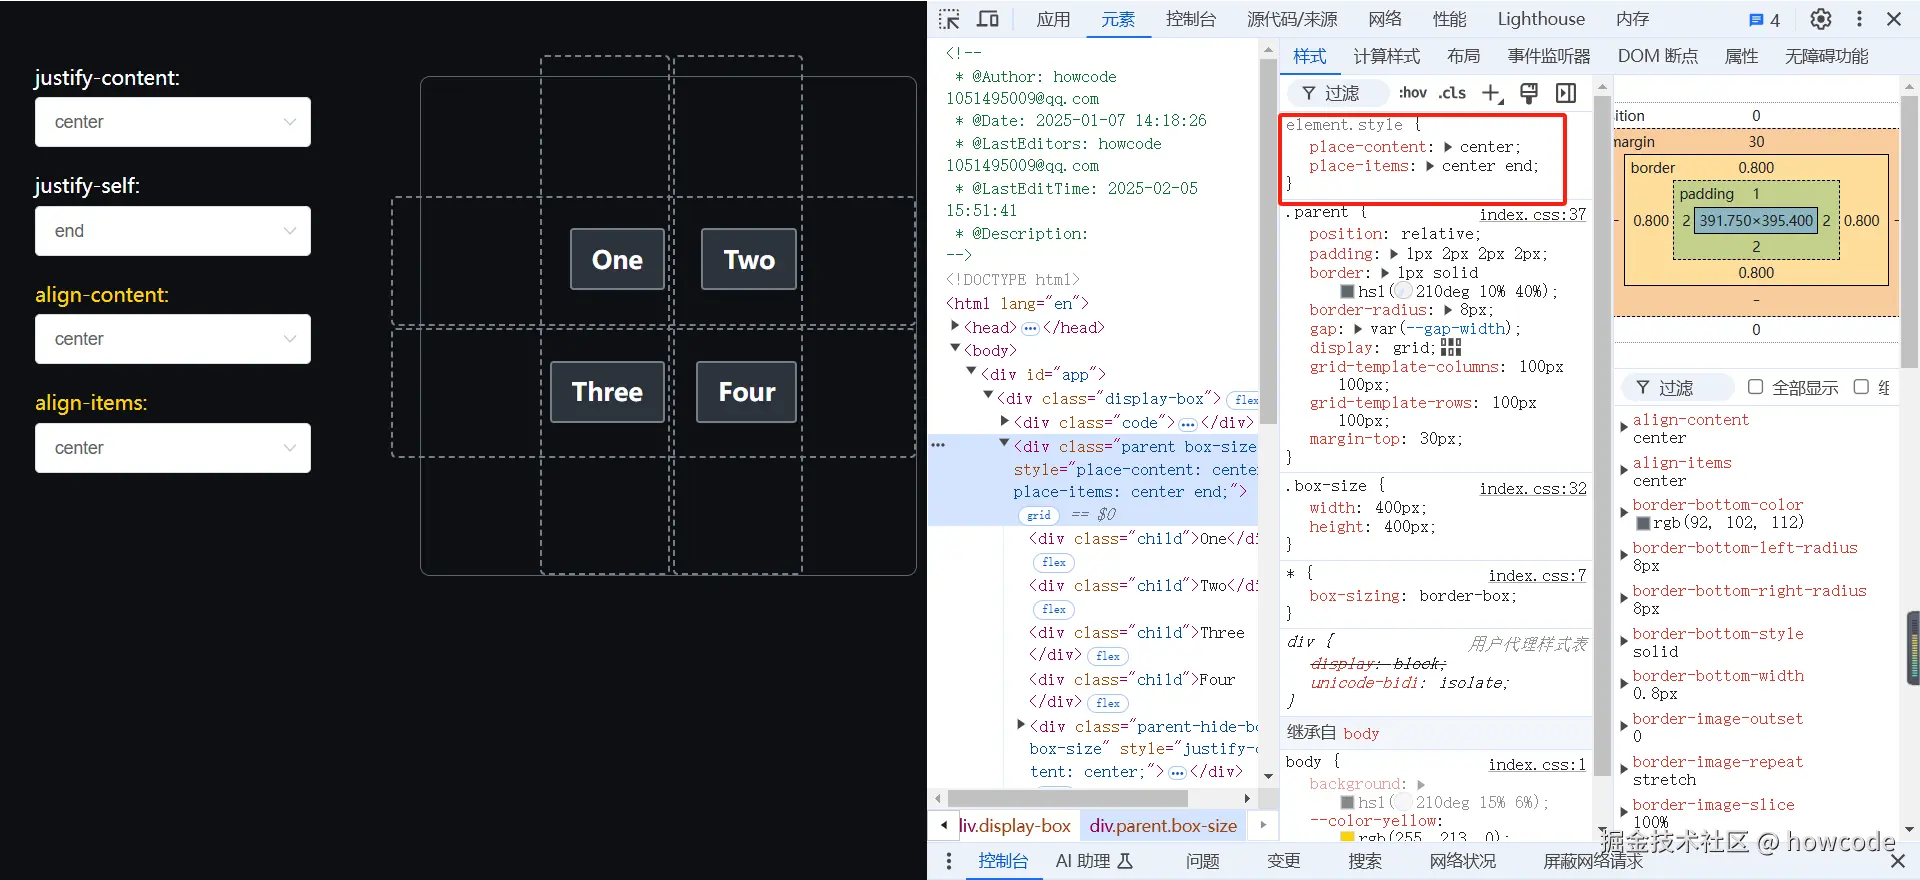Toggle the device toolbar icon

(x=988, y=19)
